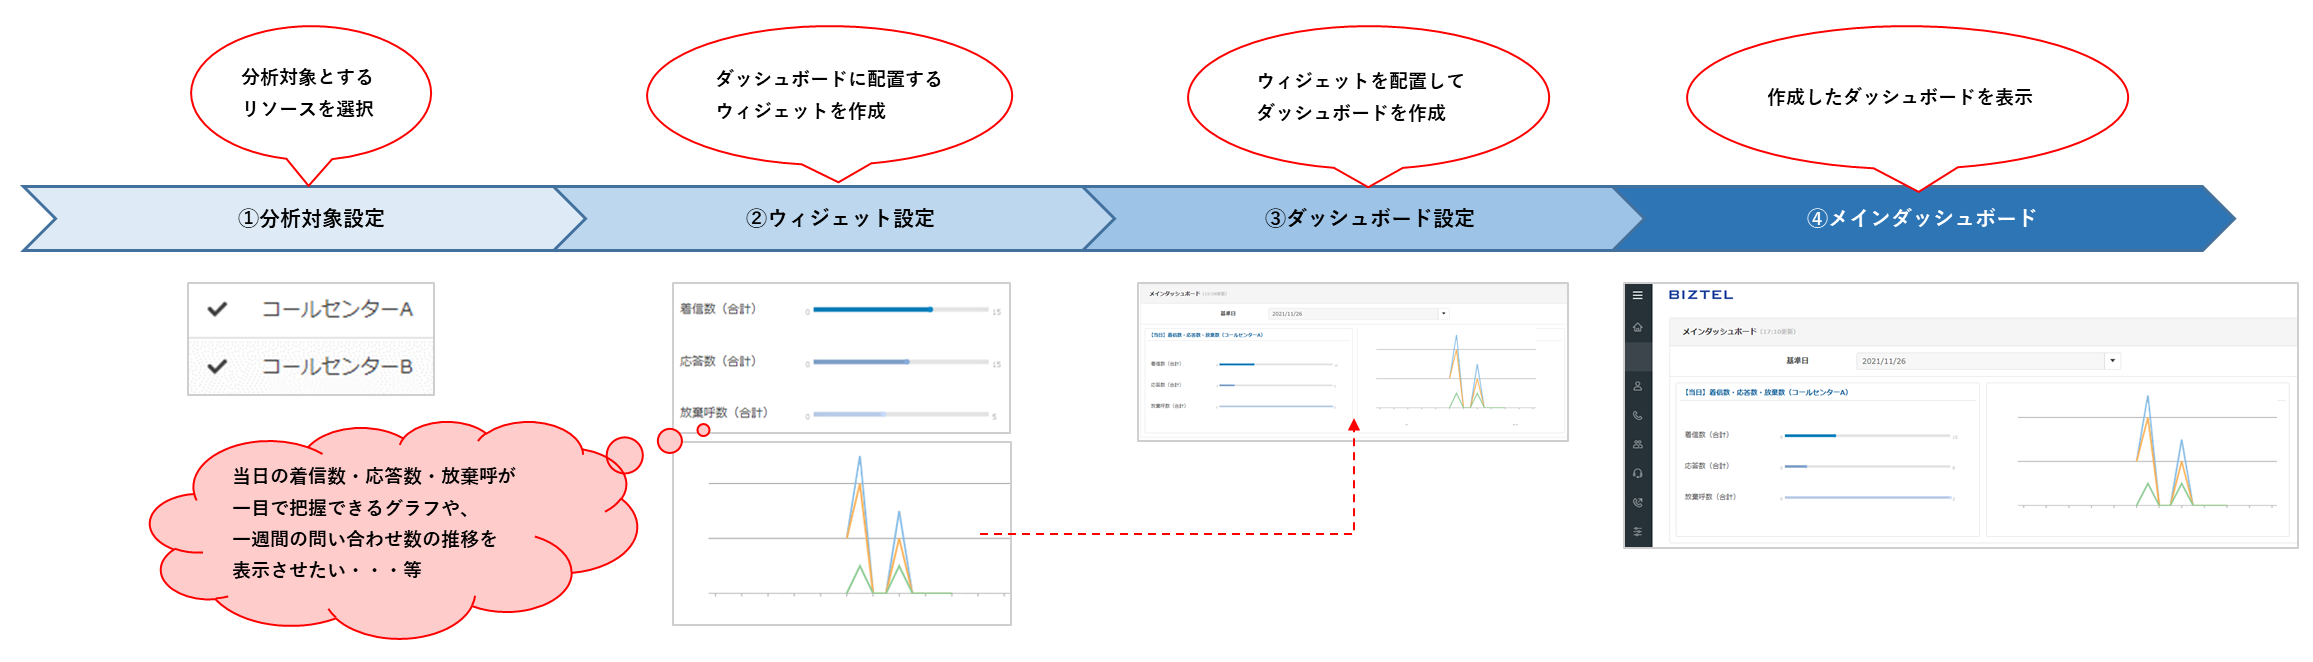The height and width of the screenshot is (662, 2313).
Task: Select the ②ウィジェット設定 step
Action: 840,218
